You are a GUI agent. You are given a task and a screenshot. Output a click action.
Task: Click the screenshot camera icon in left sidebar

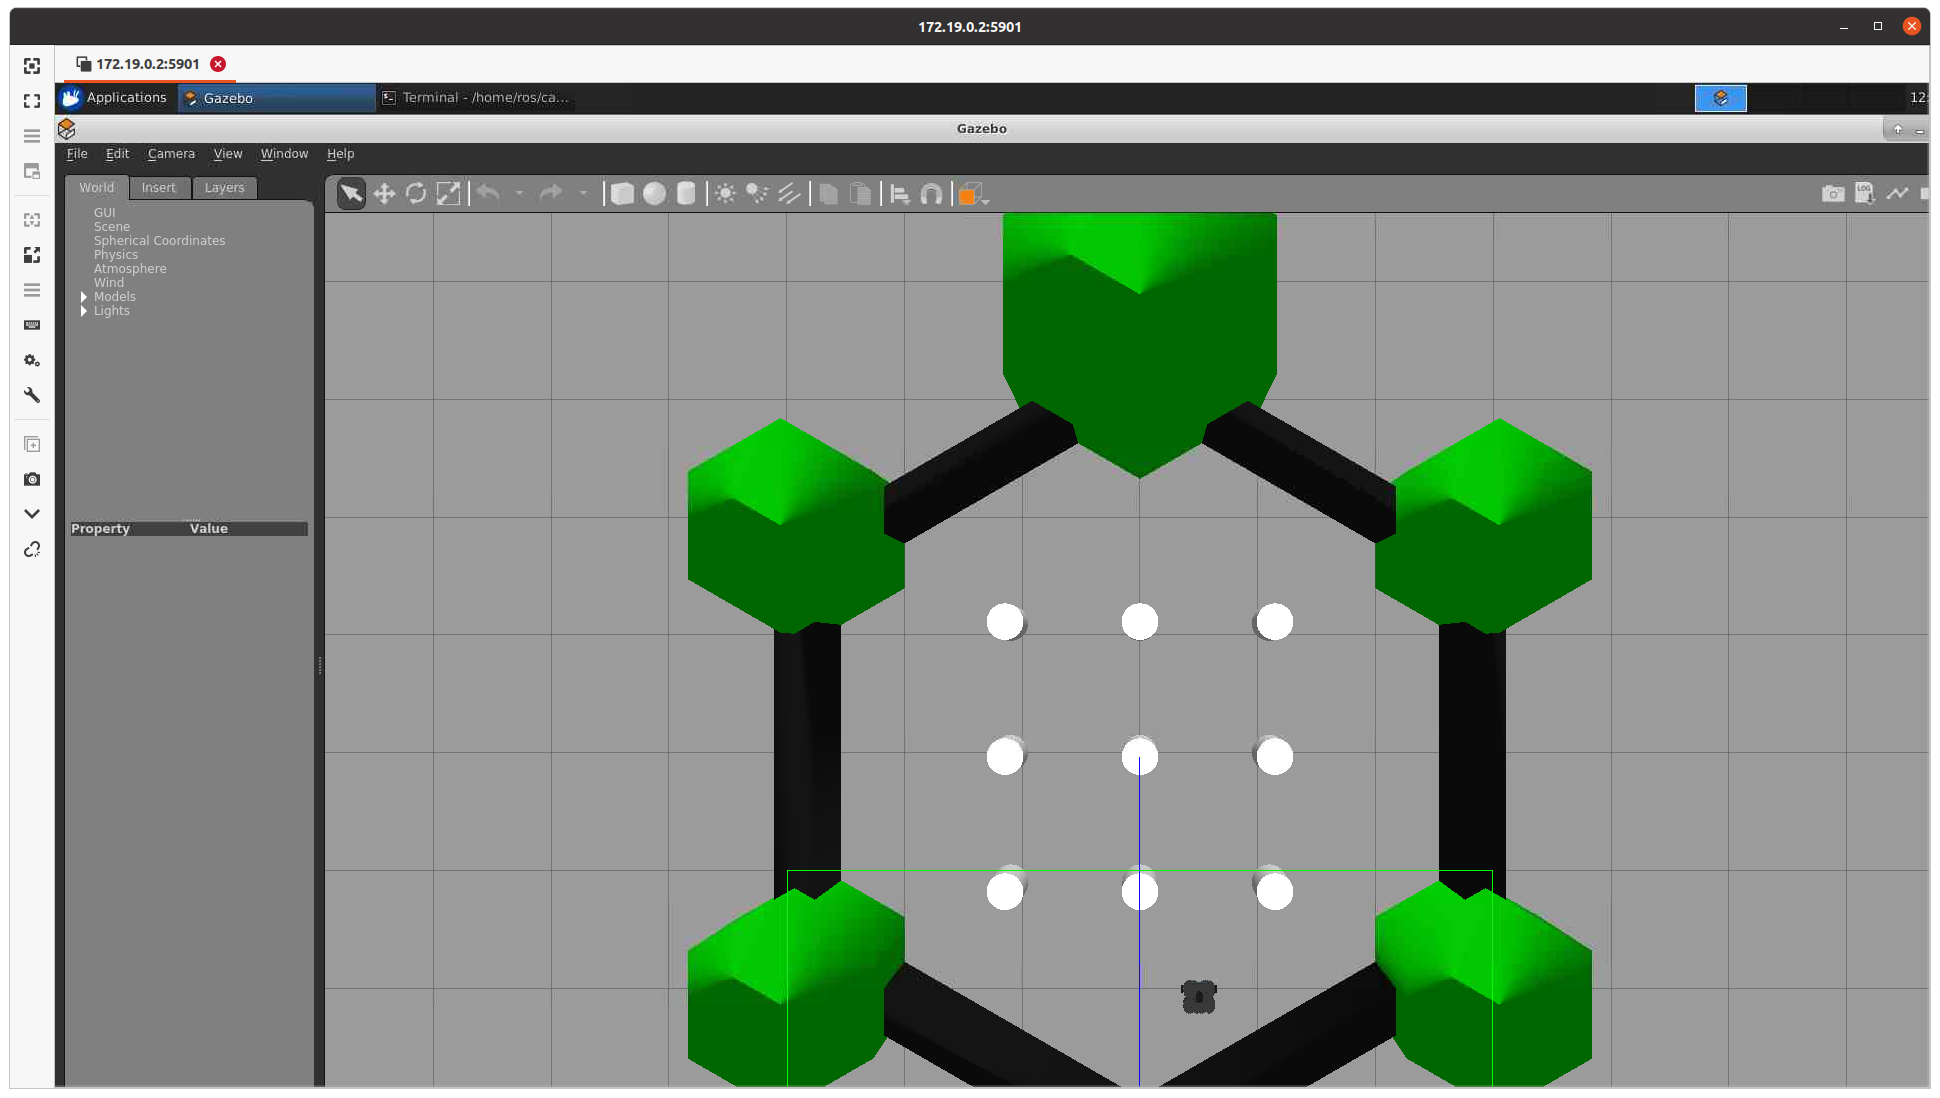click(32, 479)
